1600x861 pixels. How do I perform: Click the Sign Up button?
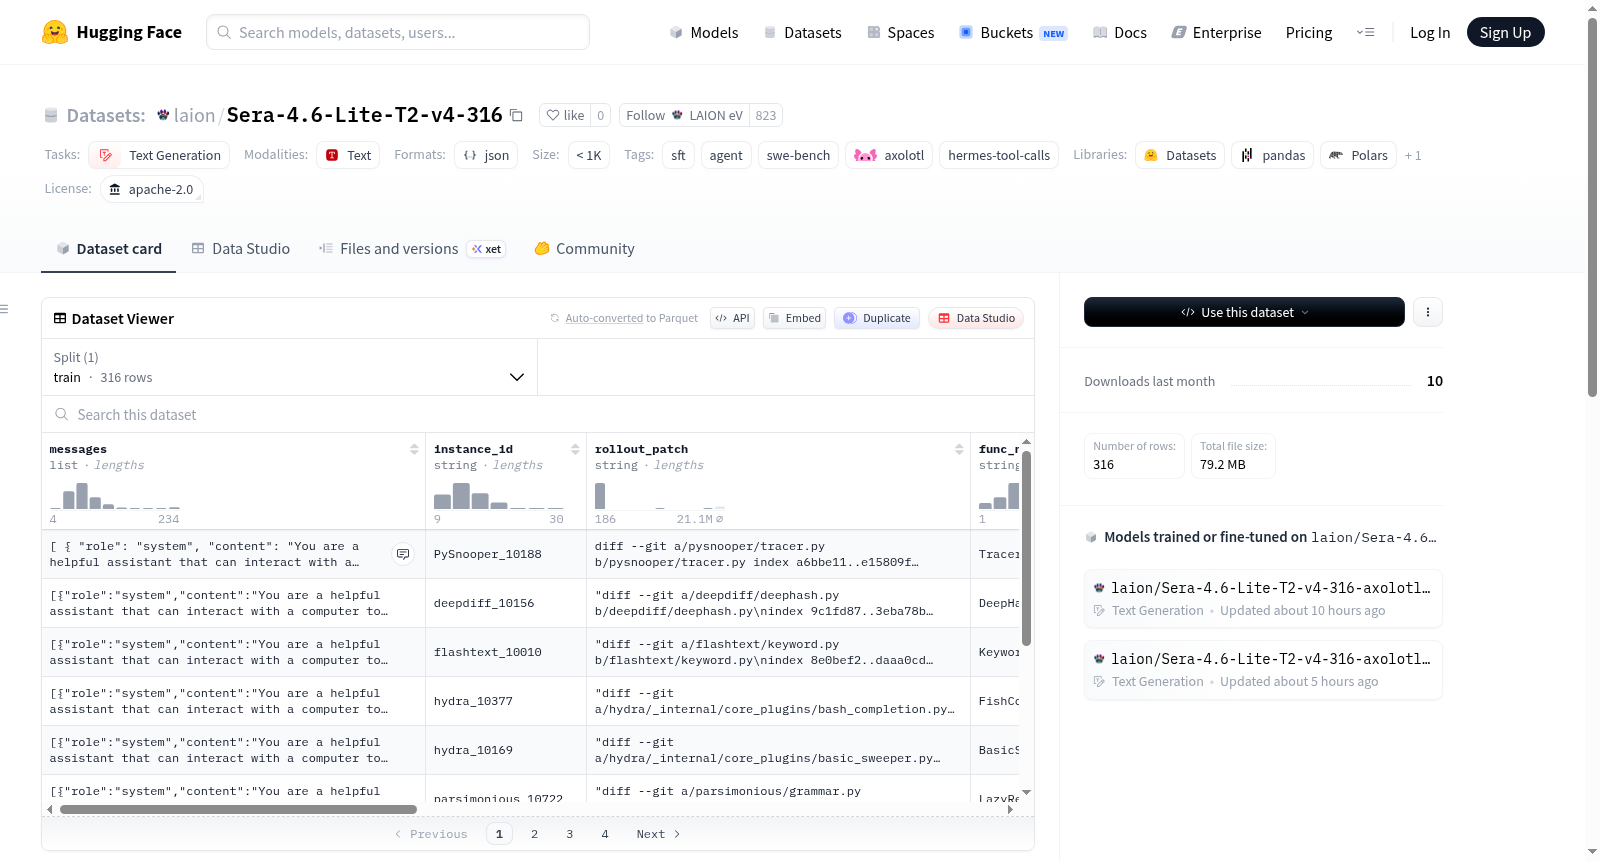(x=1505, y=32)
